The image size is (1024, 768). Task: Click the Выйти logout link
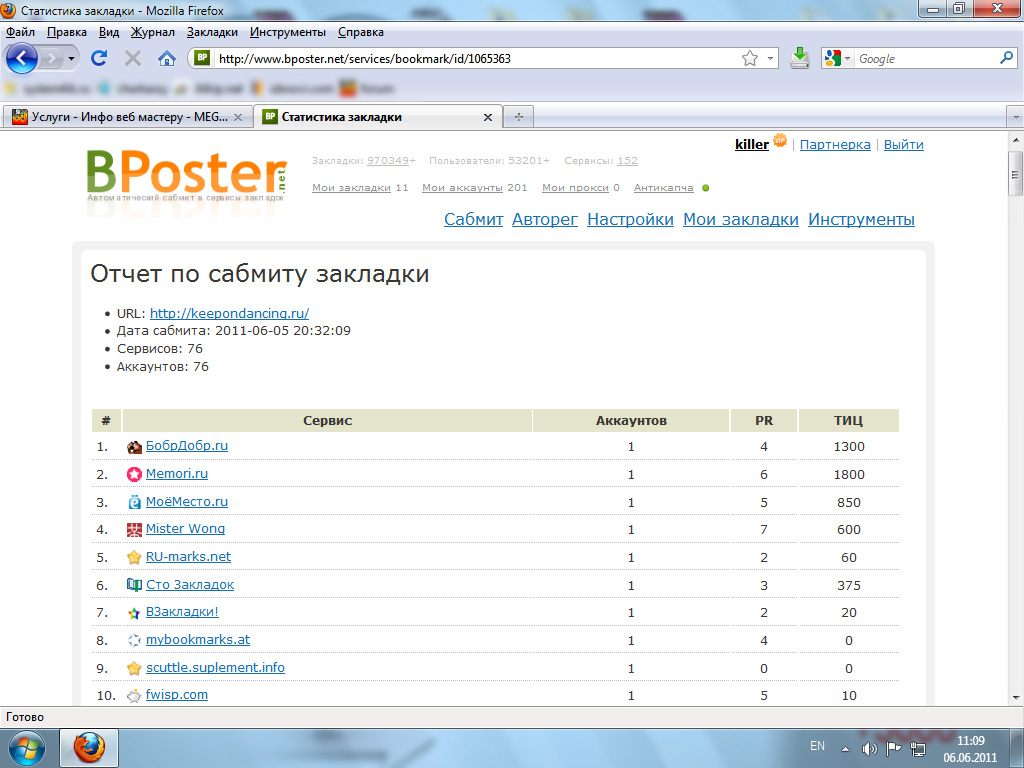pos(903,144)
